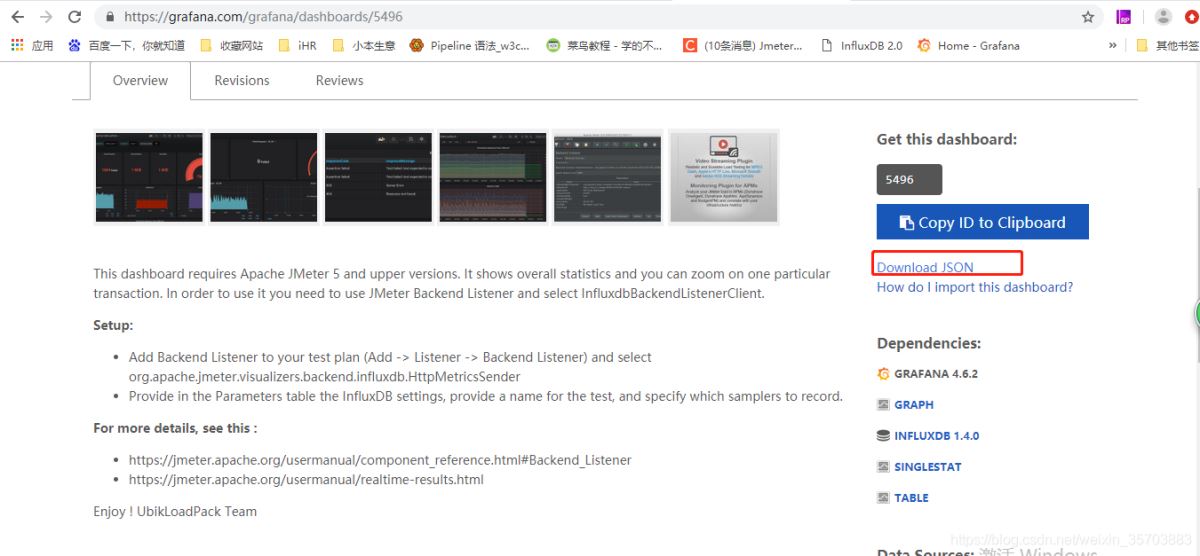This screenshot has width=1200, height=556.
Task: Open the first dashboard screenshot thumbnail
Action: [148, 177]
